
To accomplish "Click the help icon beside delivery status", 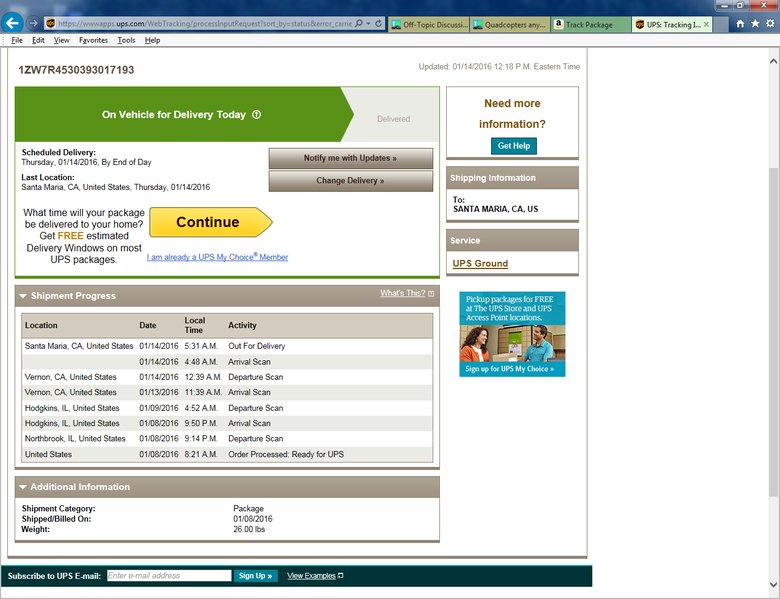I will [x=257, y=114].
